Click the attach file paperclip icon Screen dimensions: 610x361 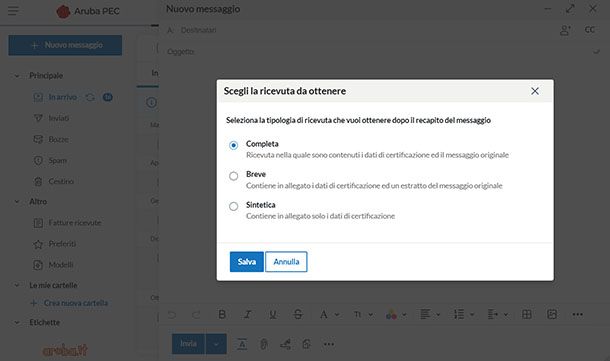pyautogui.click(x=264, y=344)
